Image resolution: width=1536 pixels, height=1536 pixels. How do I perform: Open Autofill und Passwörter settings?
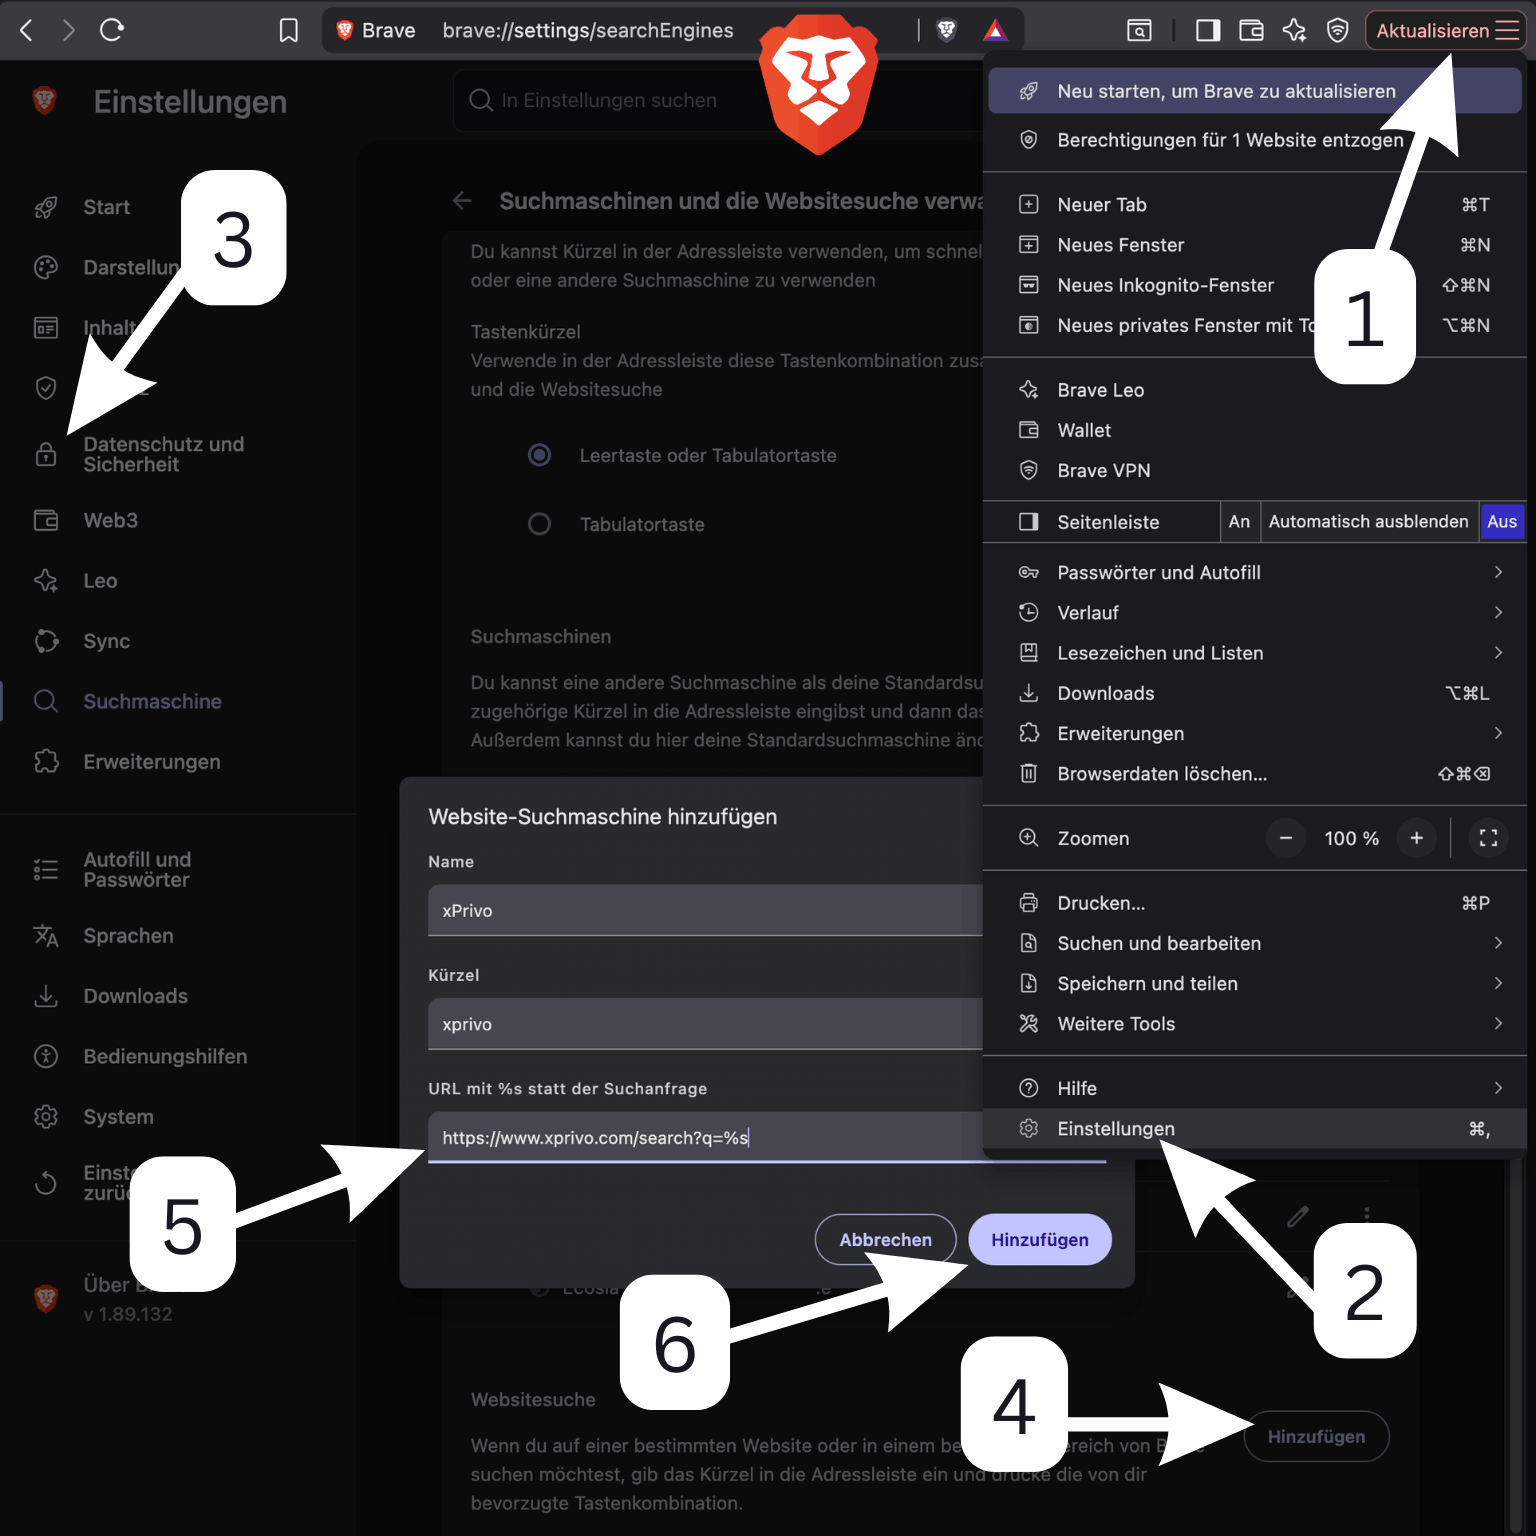tap(137, 870)
